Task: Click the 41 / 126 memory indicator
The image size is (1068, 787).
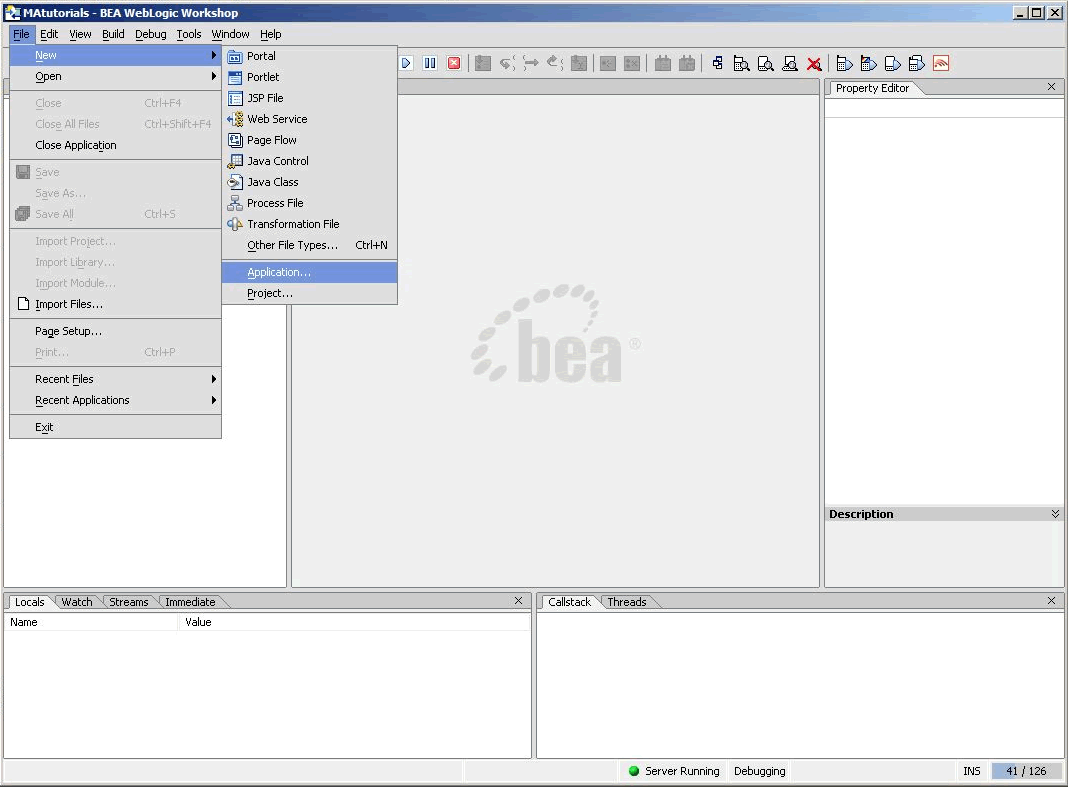Action: [x=1026, y=771]
